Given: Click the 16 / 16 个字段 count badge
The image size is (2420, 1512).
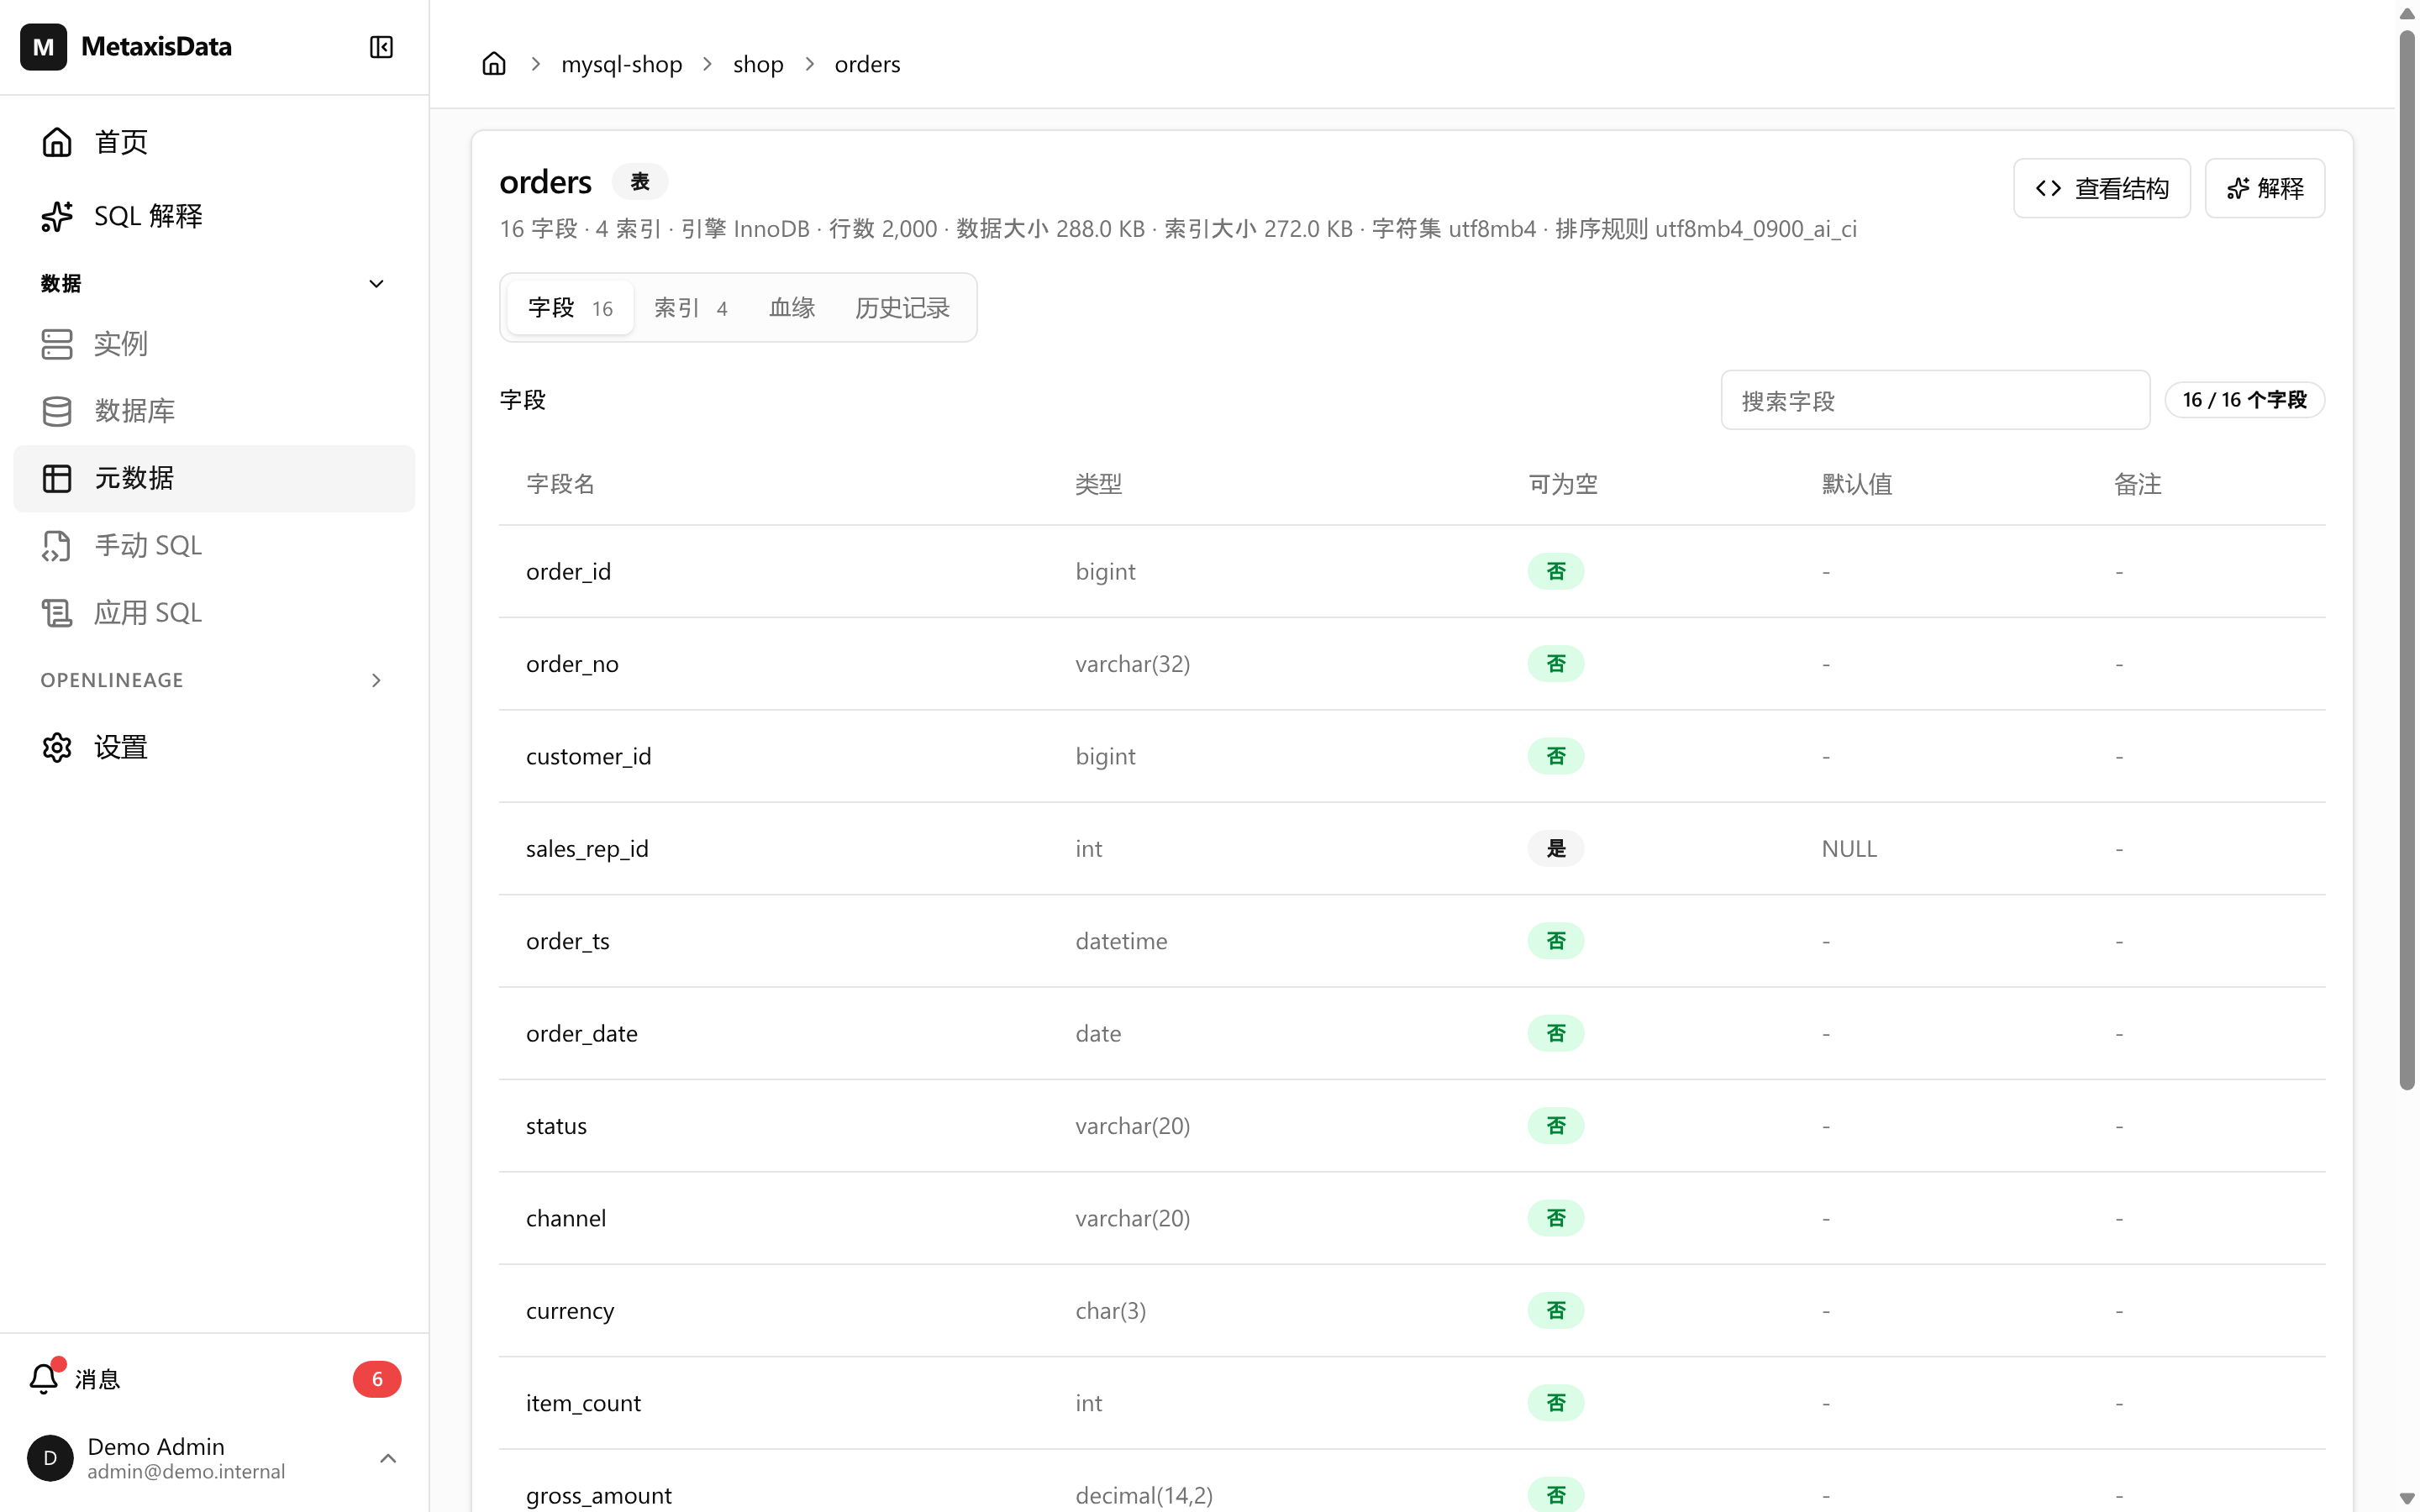Looking at the screenshot, I should [2244, 400].
